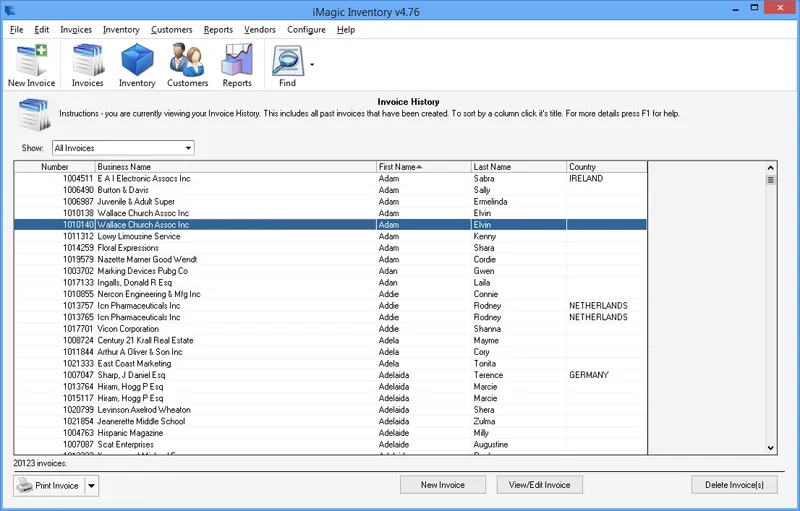Select the Century 21 Krall Real Estate row
Image resolution: width=800 pixels, height=511 pixels.
pos(331,340)
